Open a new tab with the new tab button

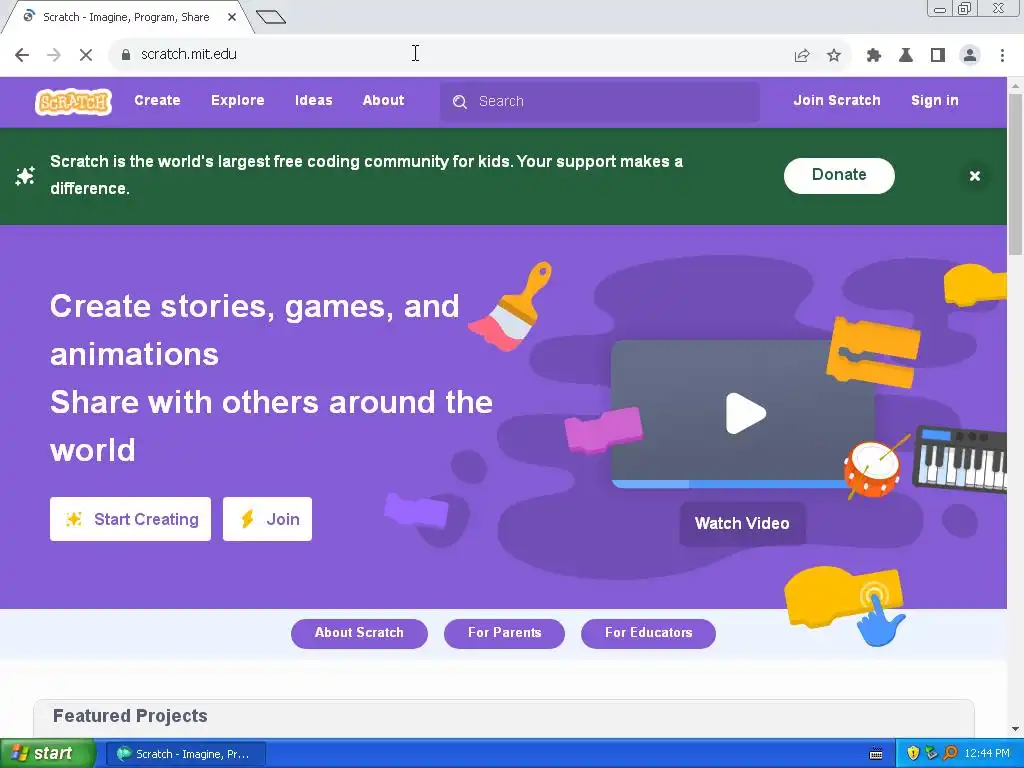271,17
